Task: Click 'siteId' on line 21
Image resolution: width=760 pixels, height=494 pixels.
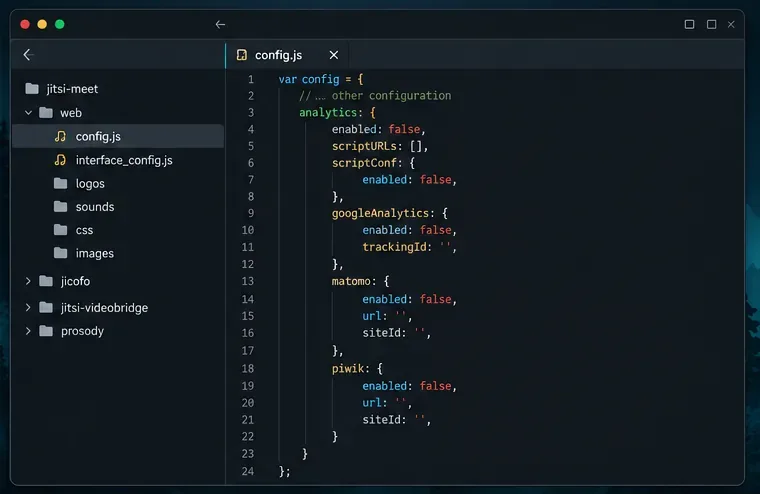Action: click(x=381, y=420)
